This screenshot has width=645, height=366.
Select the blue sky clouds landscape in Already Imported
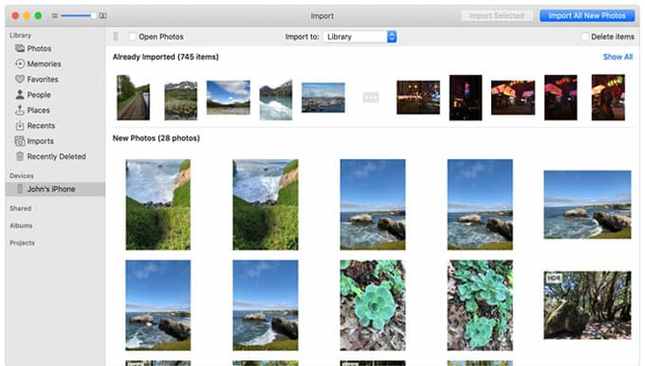(x=228, y=97)
